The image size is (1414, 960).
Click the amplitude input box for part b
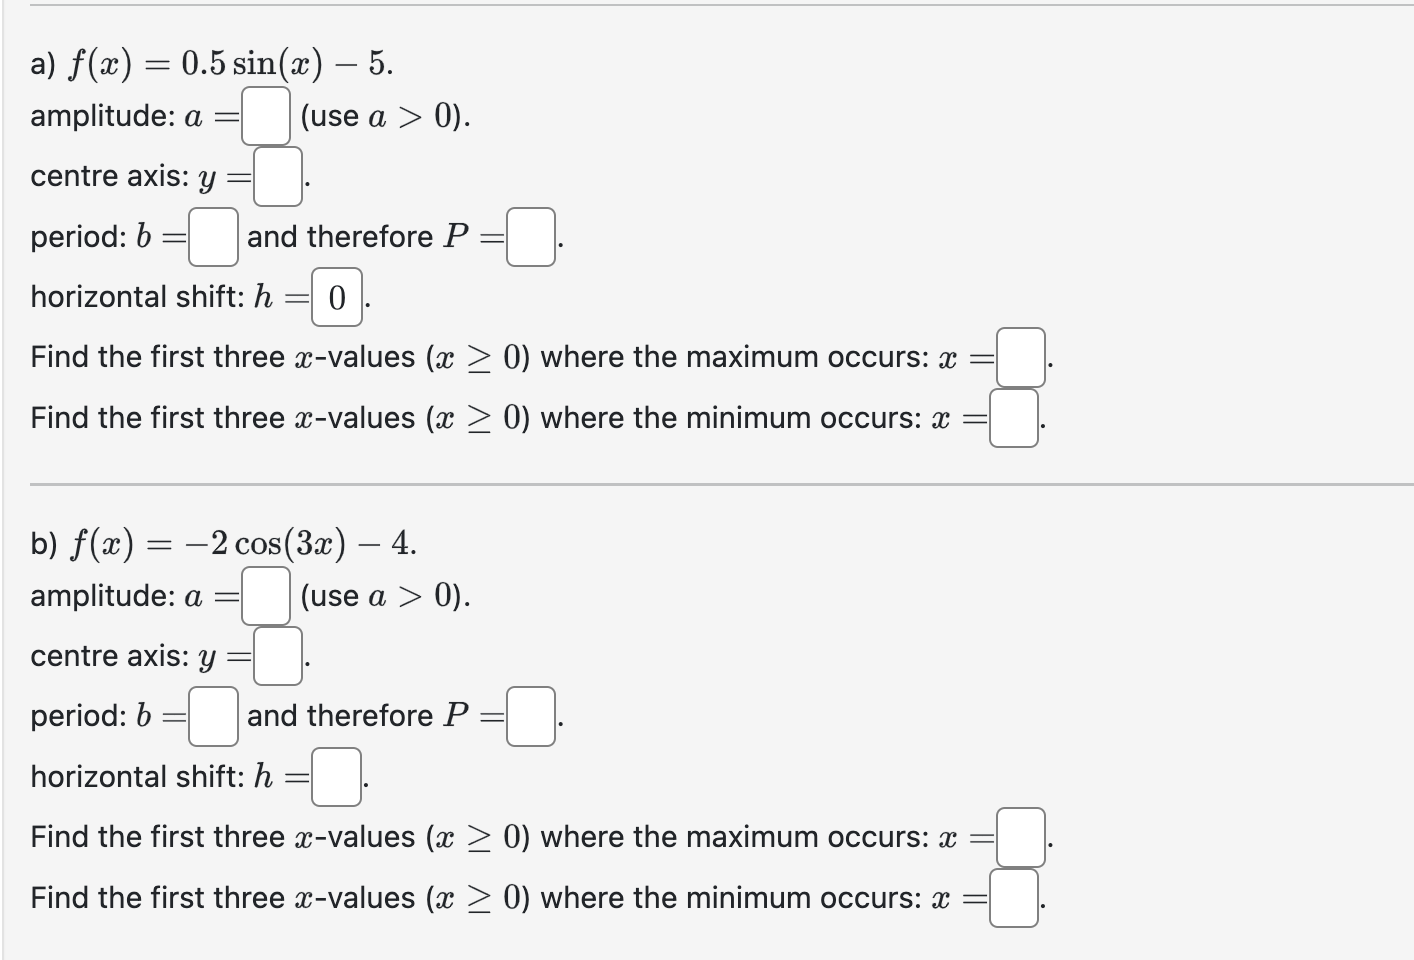tap(267, 595)
